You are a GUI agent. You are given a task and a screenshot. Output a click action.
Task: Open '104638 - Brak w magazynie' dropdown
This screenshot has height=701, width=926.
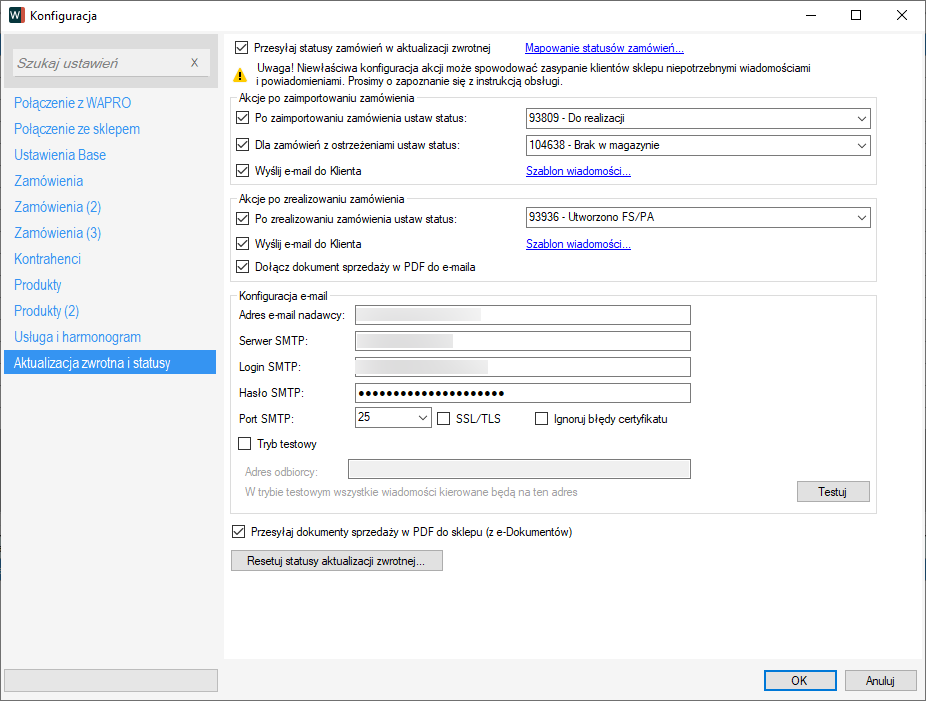(861, 146)
